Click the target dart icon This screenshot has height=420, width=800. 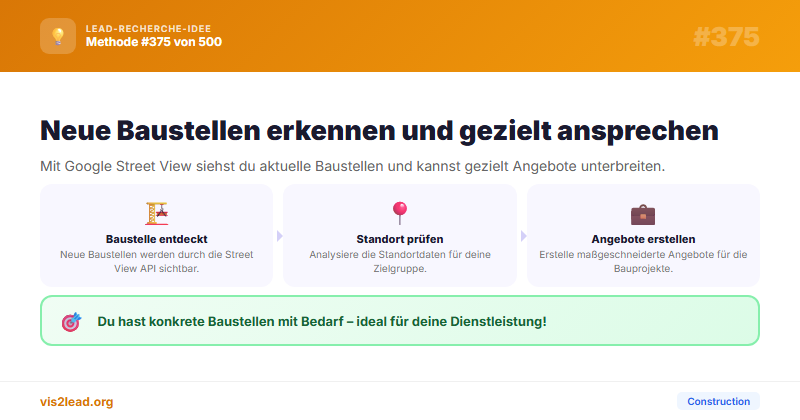coord(71,322)
